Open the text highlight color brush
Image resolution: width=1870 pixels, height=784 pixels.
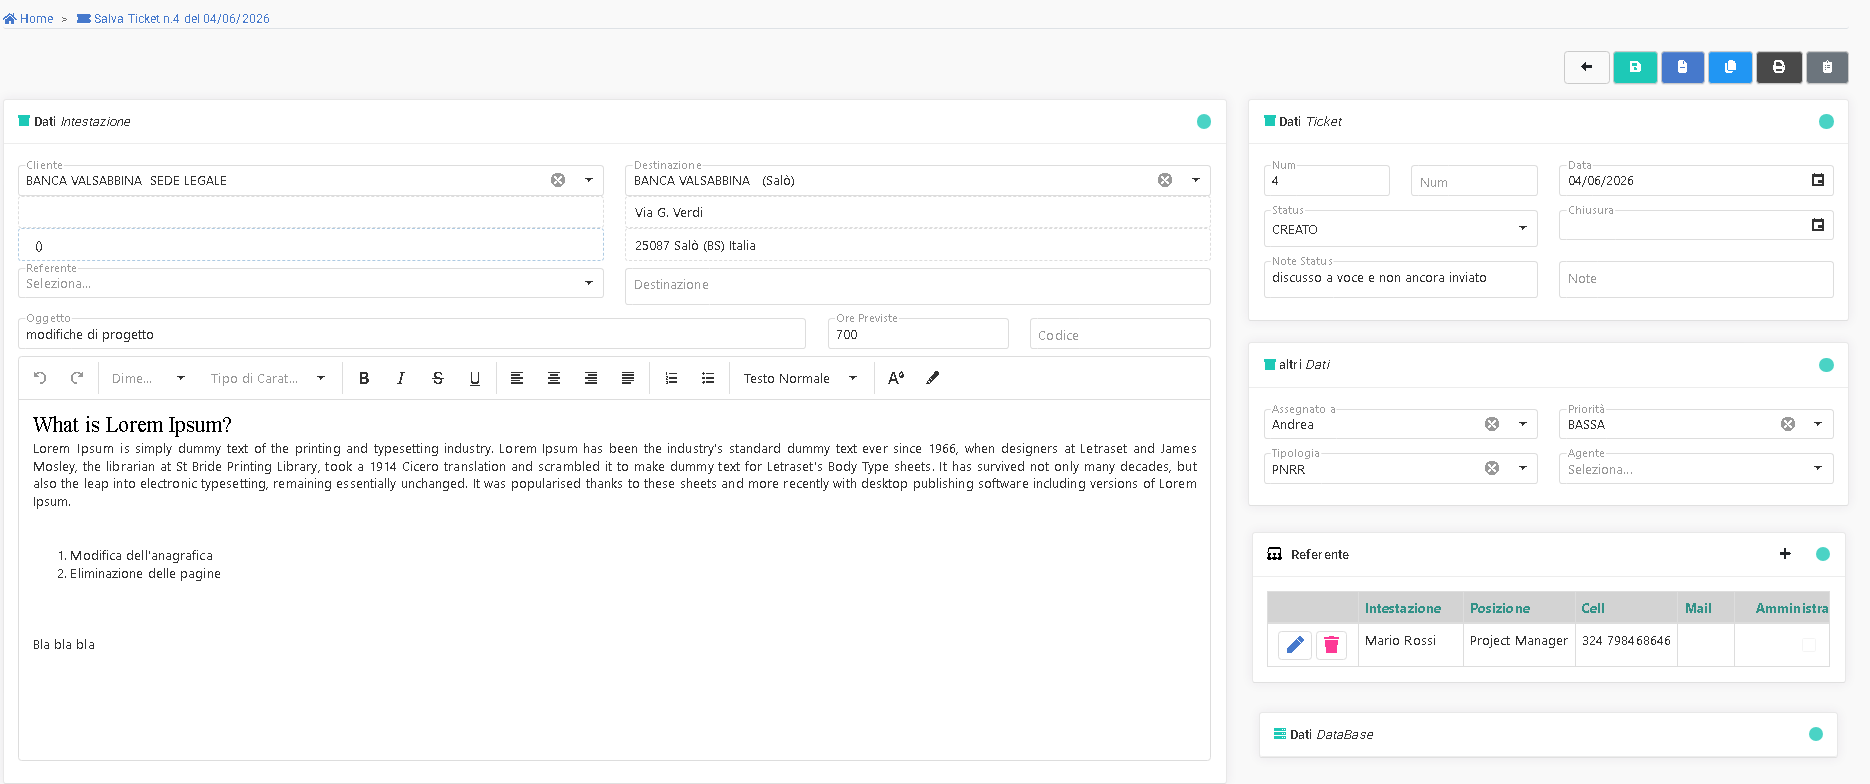pyautogui.click(x=933, y=378)
